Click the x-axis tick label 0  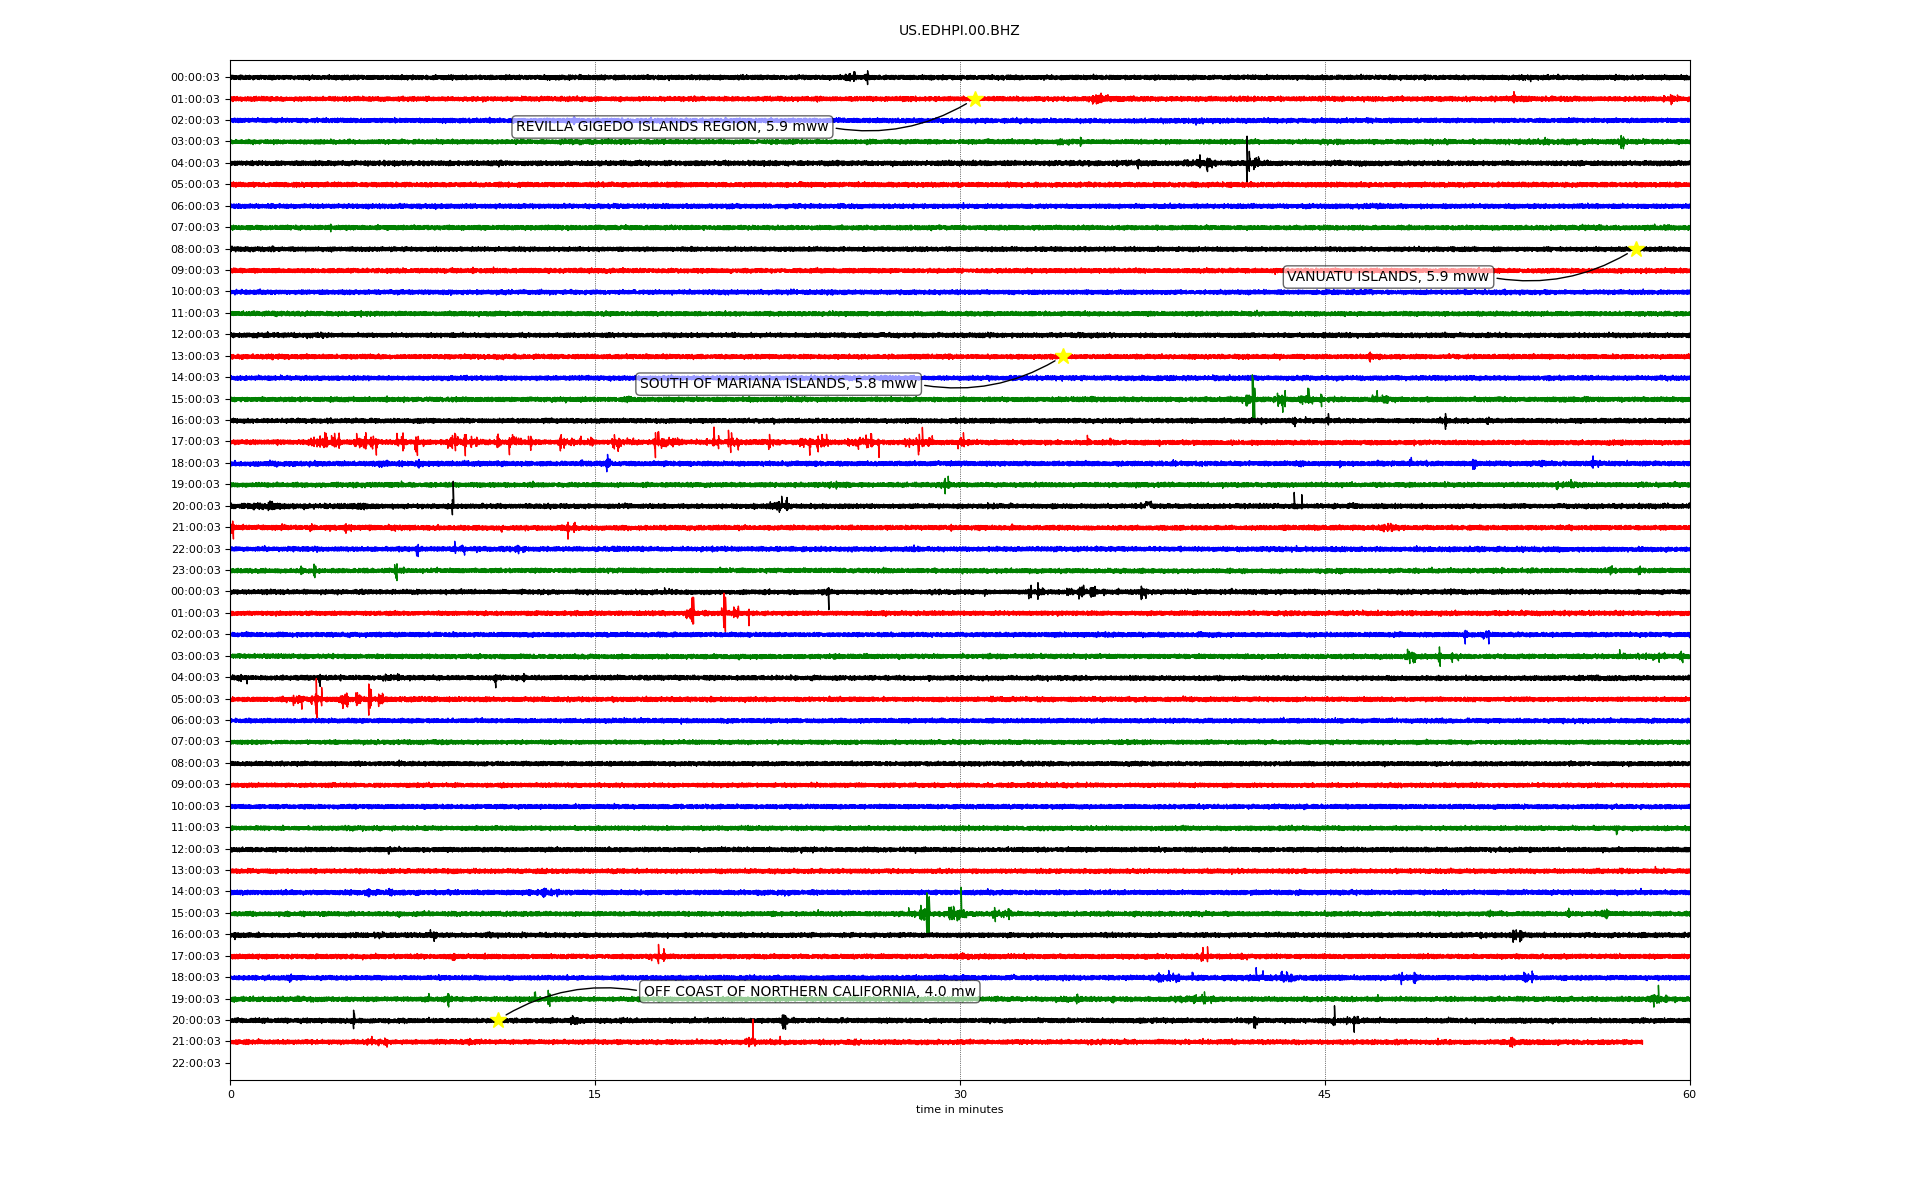pyautogui.click(x=230, y=1095)
